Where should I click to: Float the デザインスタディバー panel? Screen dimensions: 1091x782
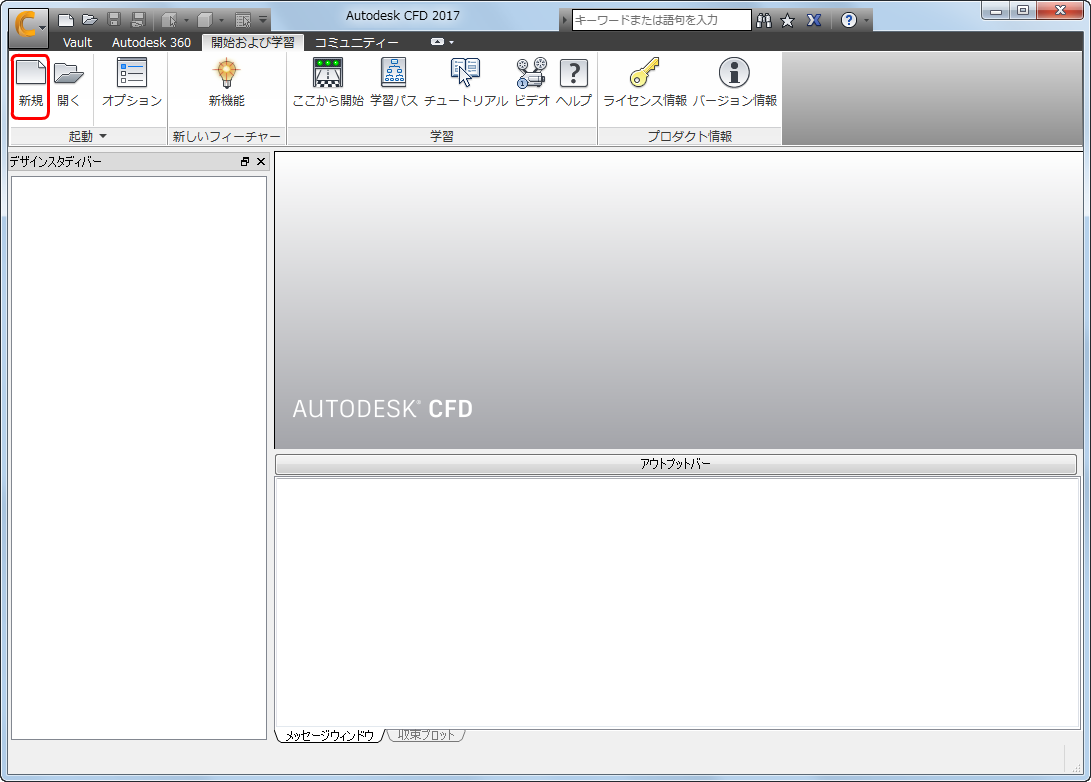[245, 161]
